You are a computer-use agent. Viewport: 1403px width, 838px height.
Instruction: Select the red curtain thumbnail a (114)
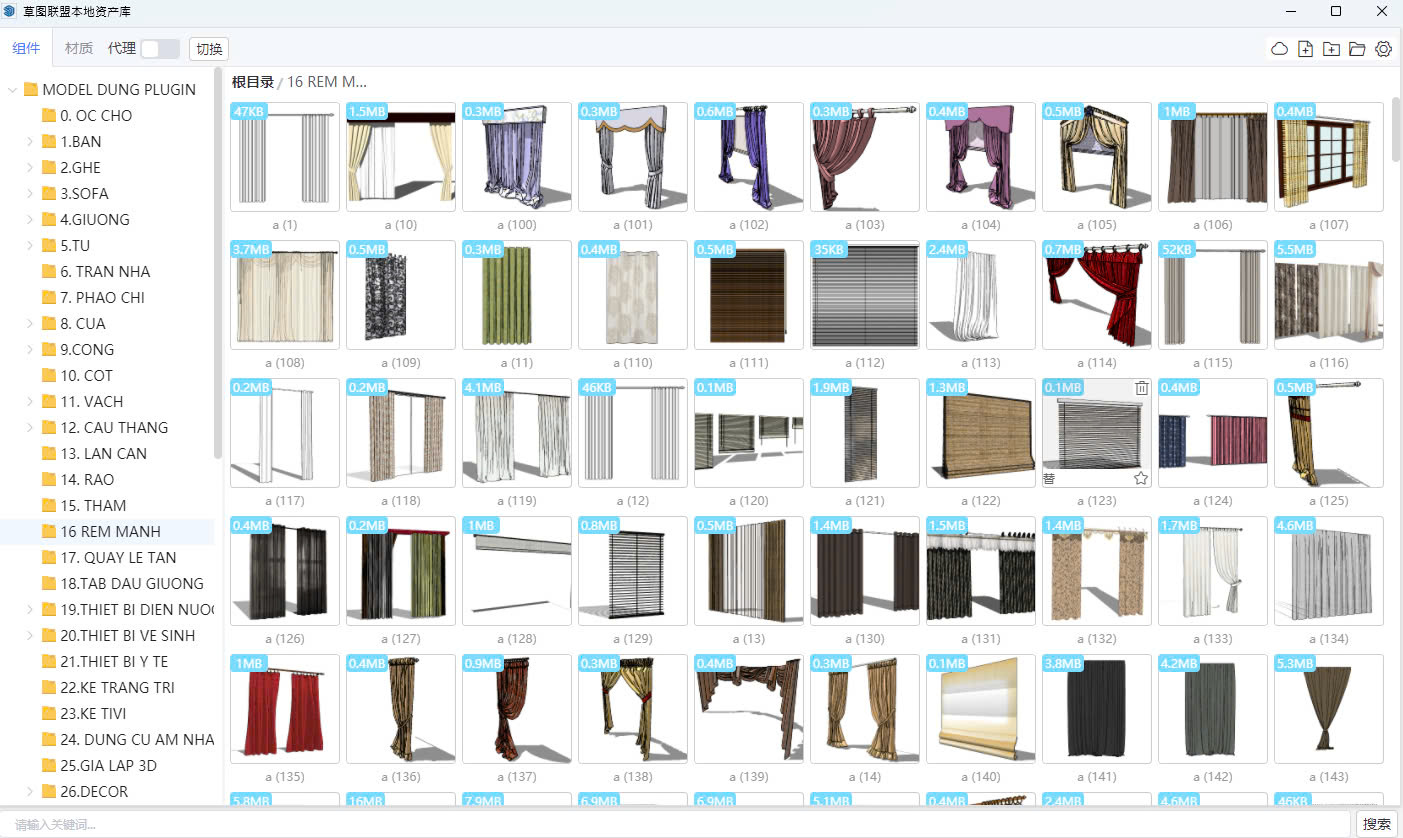(x=1096, y=295)
